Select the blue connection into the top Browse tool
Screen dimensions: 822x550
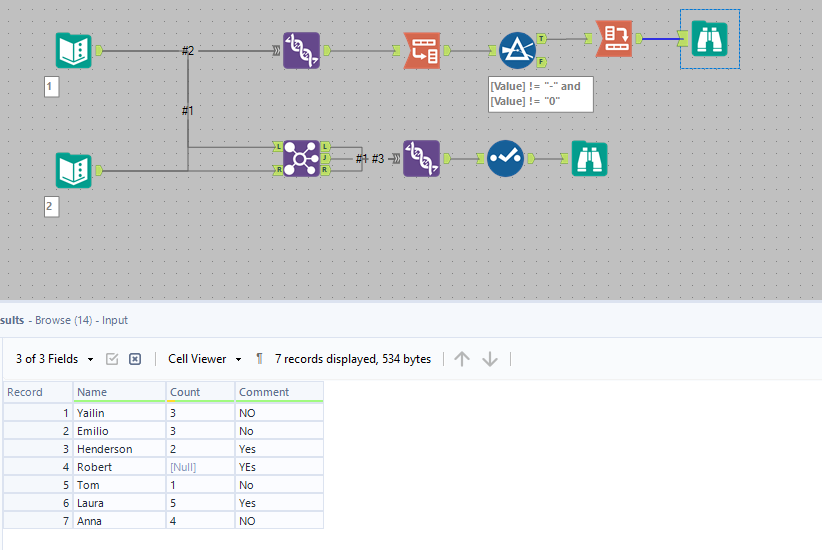pos(660,39)
